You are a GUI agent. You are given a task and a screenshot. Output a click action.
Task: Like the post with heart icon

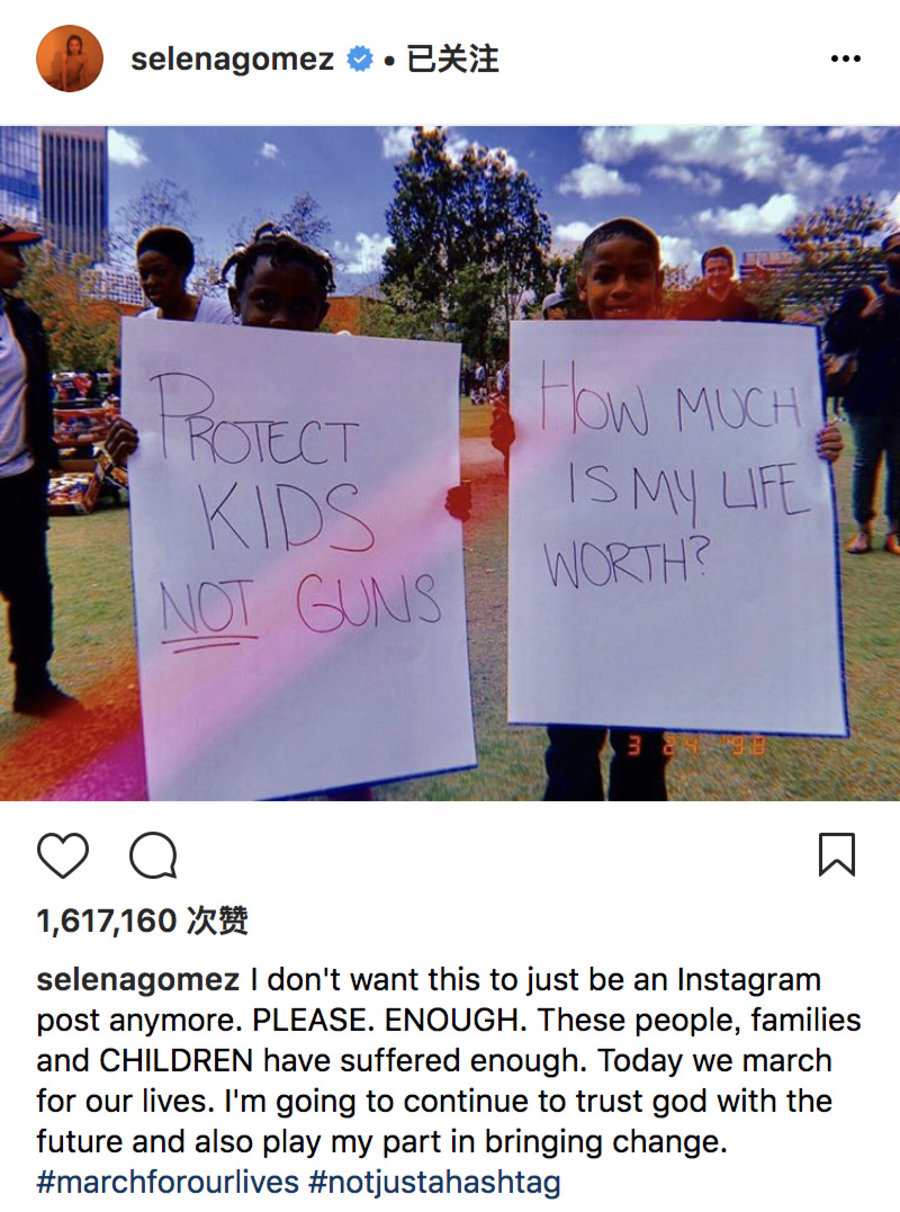click(x=63, y=855)
